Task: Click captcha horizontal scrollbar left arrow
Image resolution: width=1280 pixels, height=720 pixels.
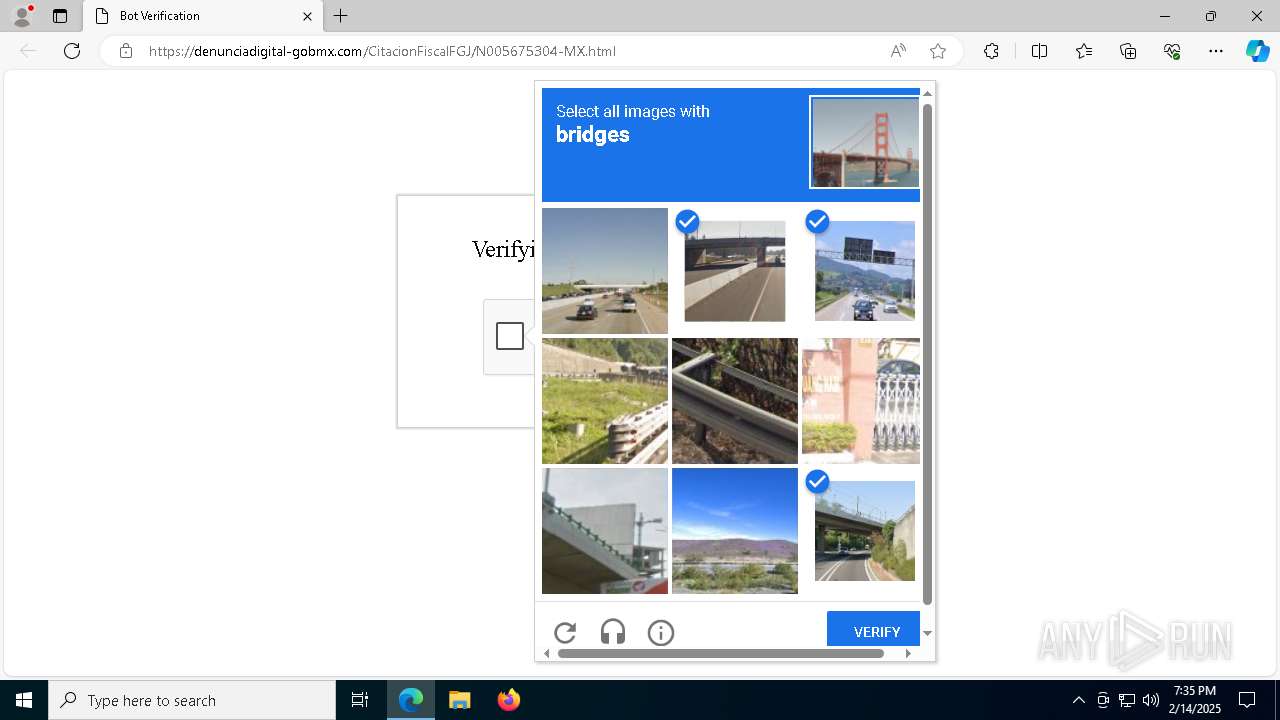Action: pos(546,653)
